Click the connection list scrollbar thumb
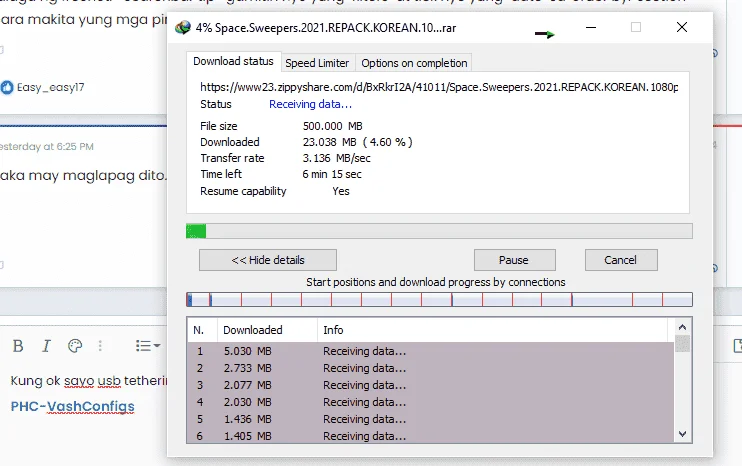The height and width of the screenshot is (466, 742). point(682,343)
